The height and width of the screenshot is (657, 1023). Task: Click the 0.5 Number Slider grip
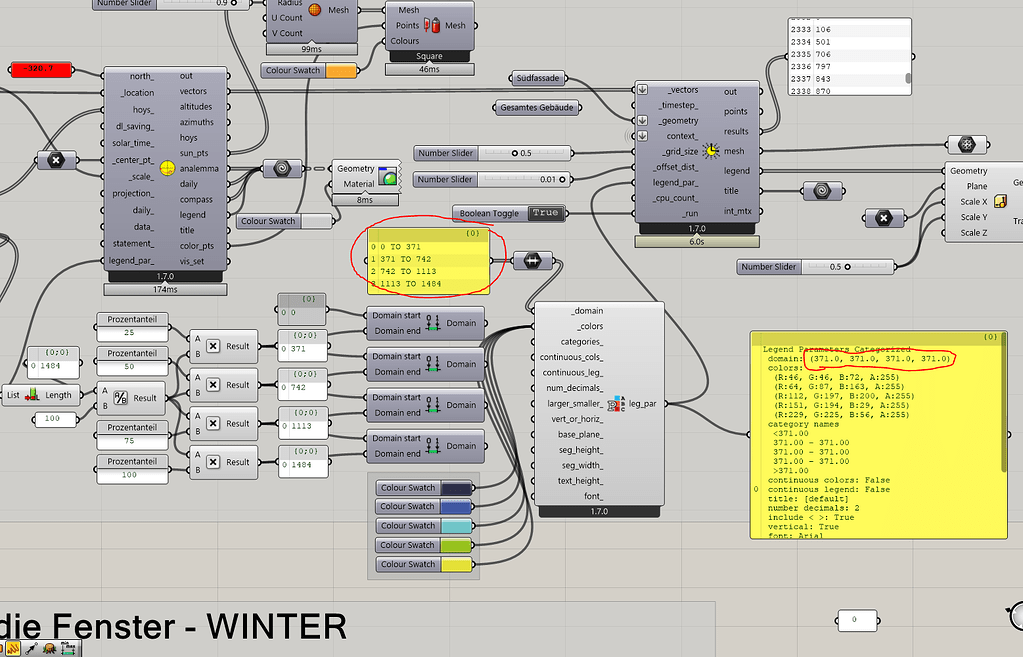515,153
